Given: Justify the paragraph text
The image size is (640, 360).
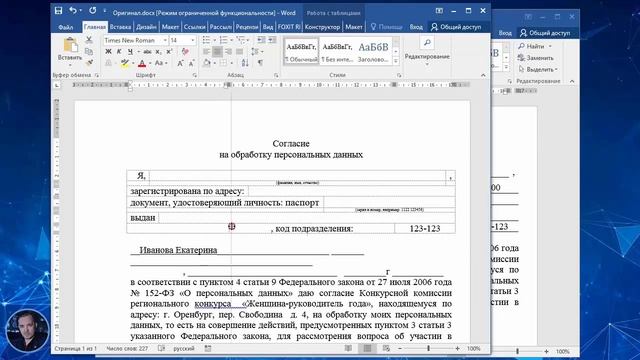Looking at the screenshot, I should click(x=240, y=52).
